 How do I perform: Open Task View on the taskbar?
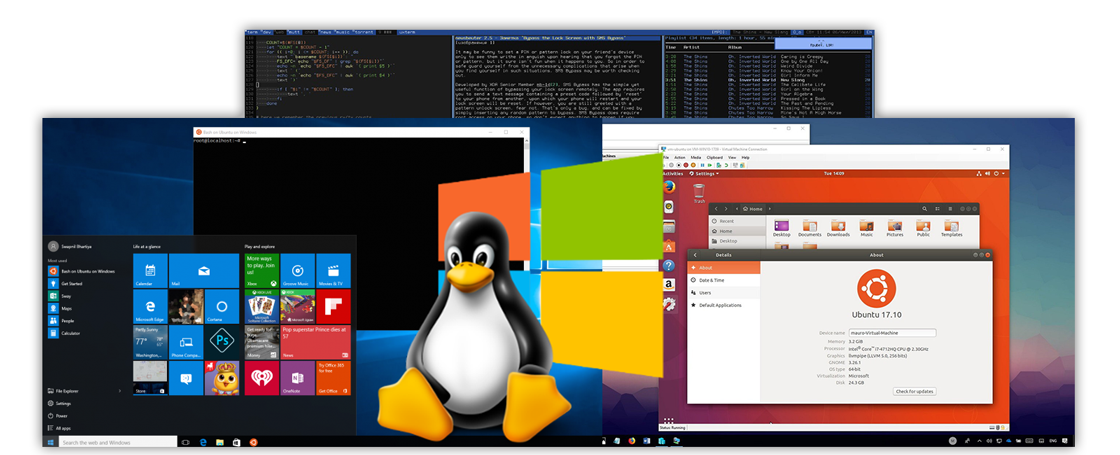click(186, 443)
